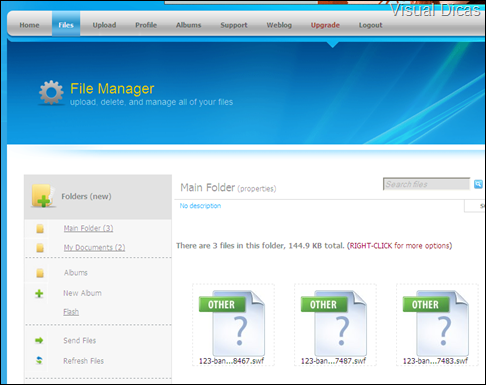This screenshot has height=385, width=486.
Task: Click Send Files in the sidebar
Action: [80, 340]
